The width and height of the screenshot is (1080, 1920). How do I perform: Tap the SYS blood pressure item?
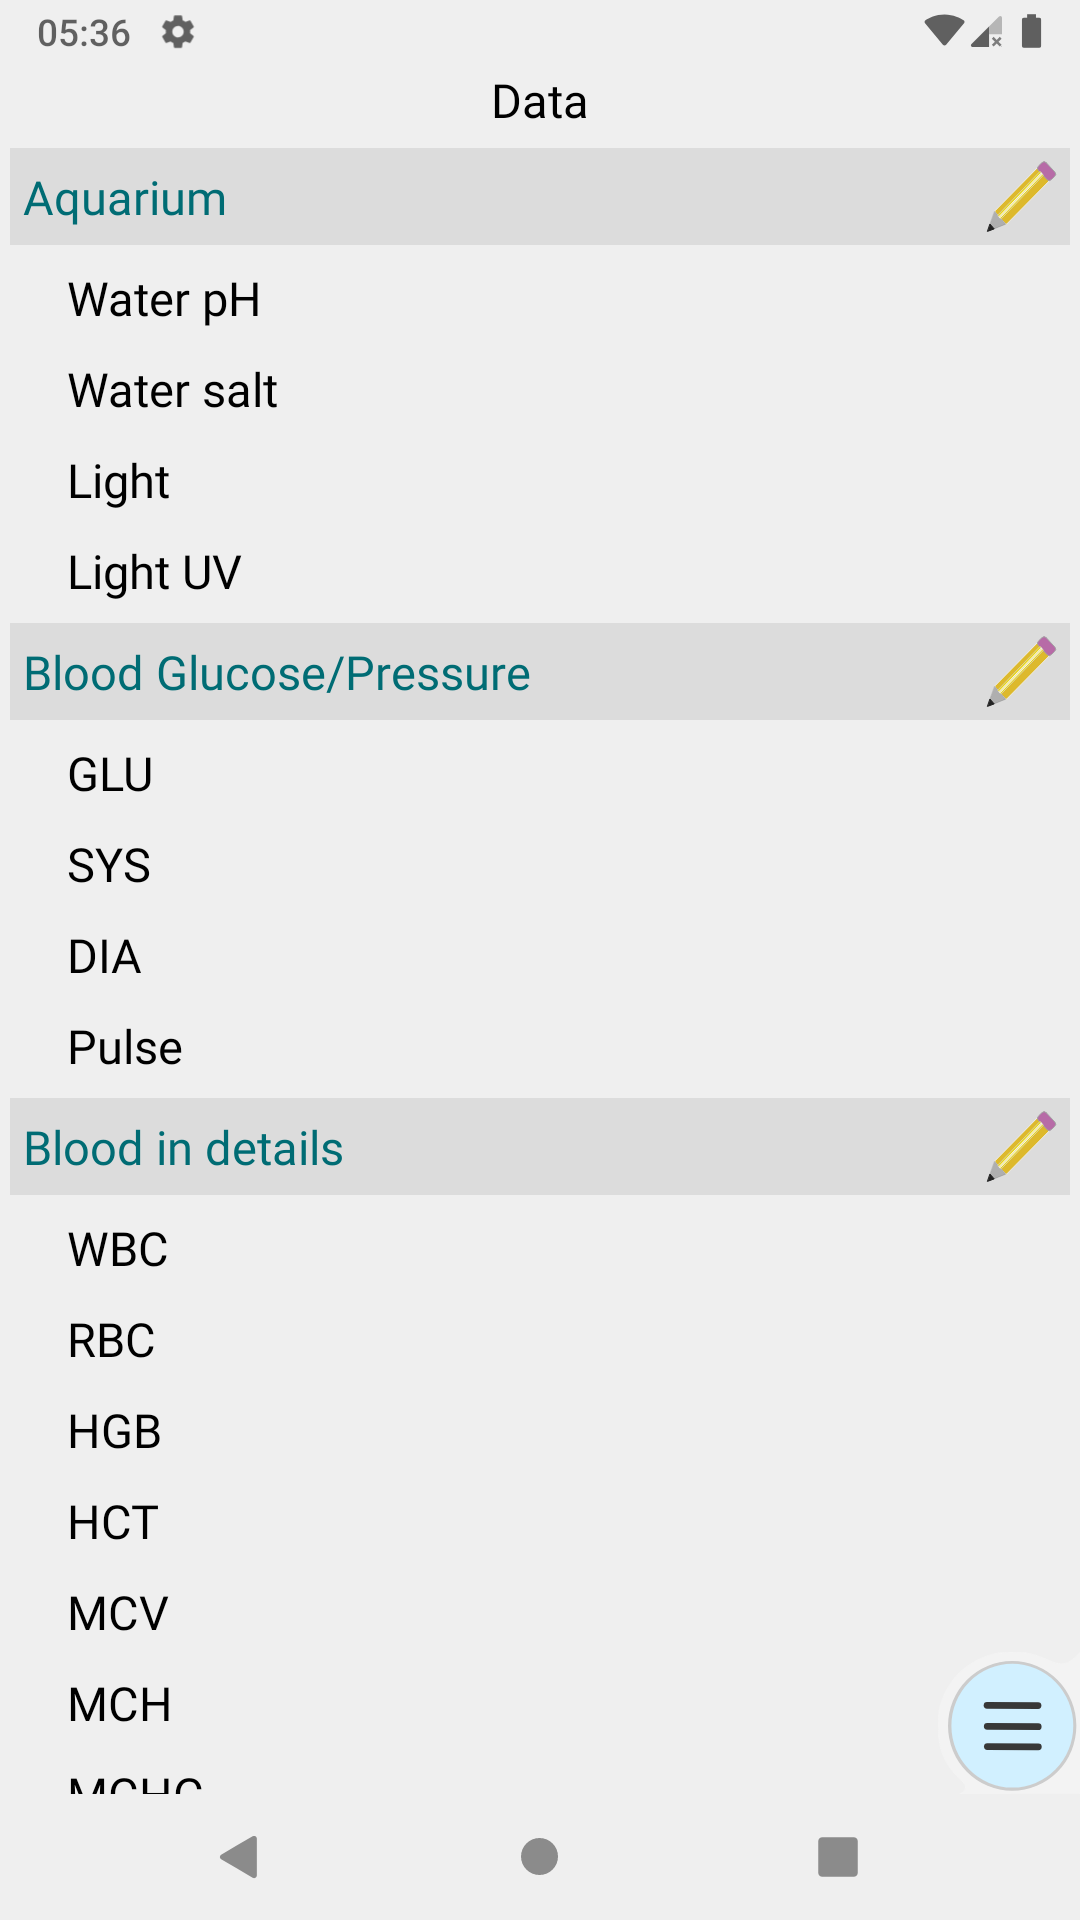(x=109, y=866)
